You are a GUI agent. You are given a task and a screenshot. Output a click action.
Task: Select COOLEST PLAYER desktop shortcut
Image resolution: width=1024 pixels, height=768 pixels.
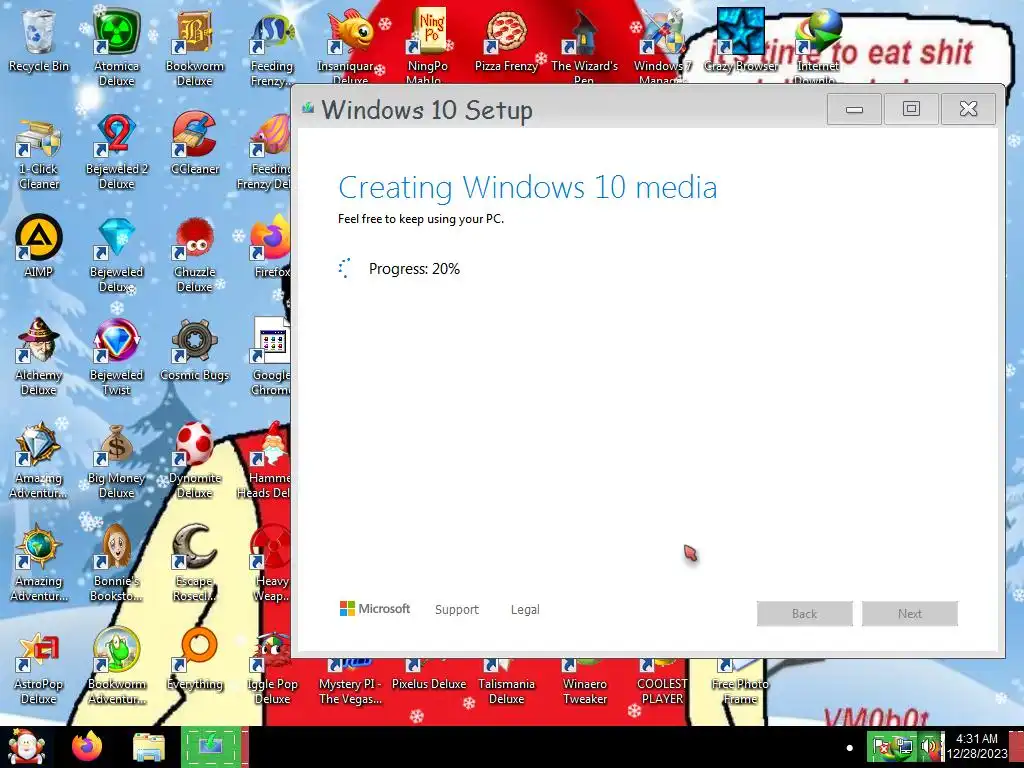(x=662, y=682)
